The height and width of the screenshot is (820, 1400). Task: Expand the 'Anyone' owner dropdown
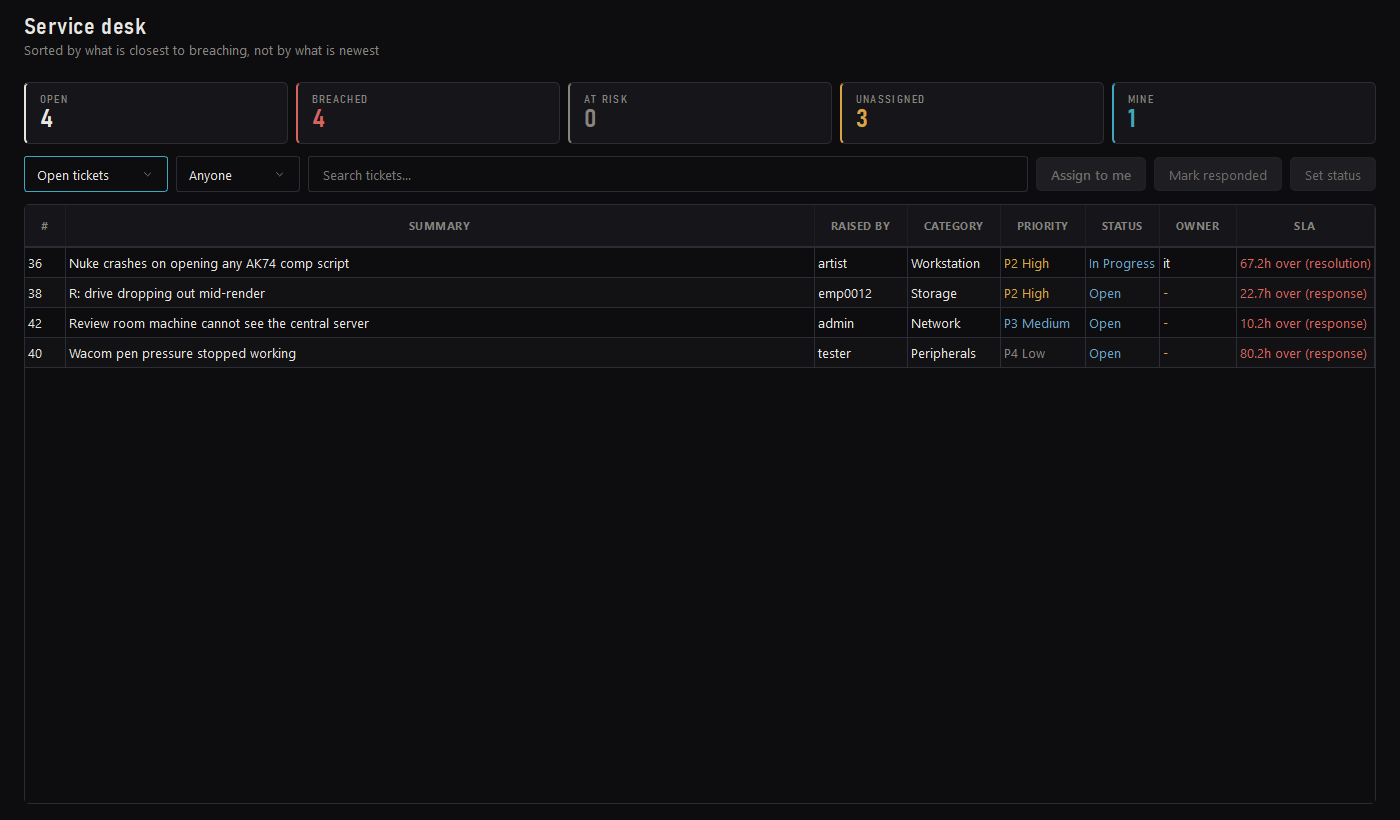click(x=238, y=174)
